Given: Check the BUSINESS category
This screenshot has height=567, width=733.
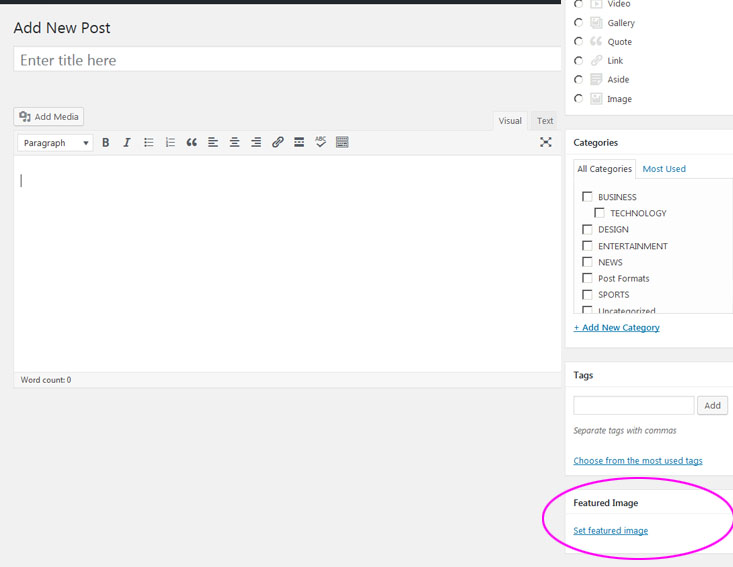Looking at the screenshot, I should pos(587,196).
